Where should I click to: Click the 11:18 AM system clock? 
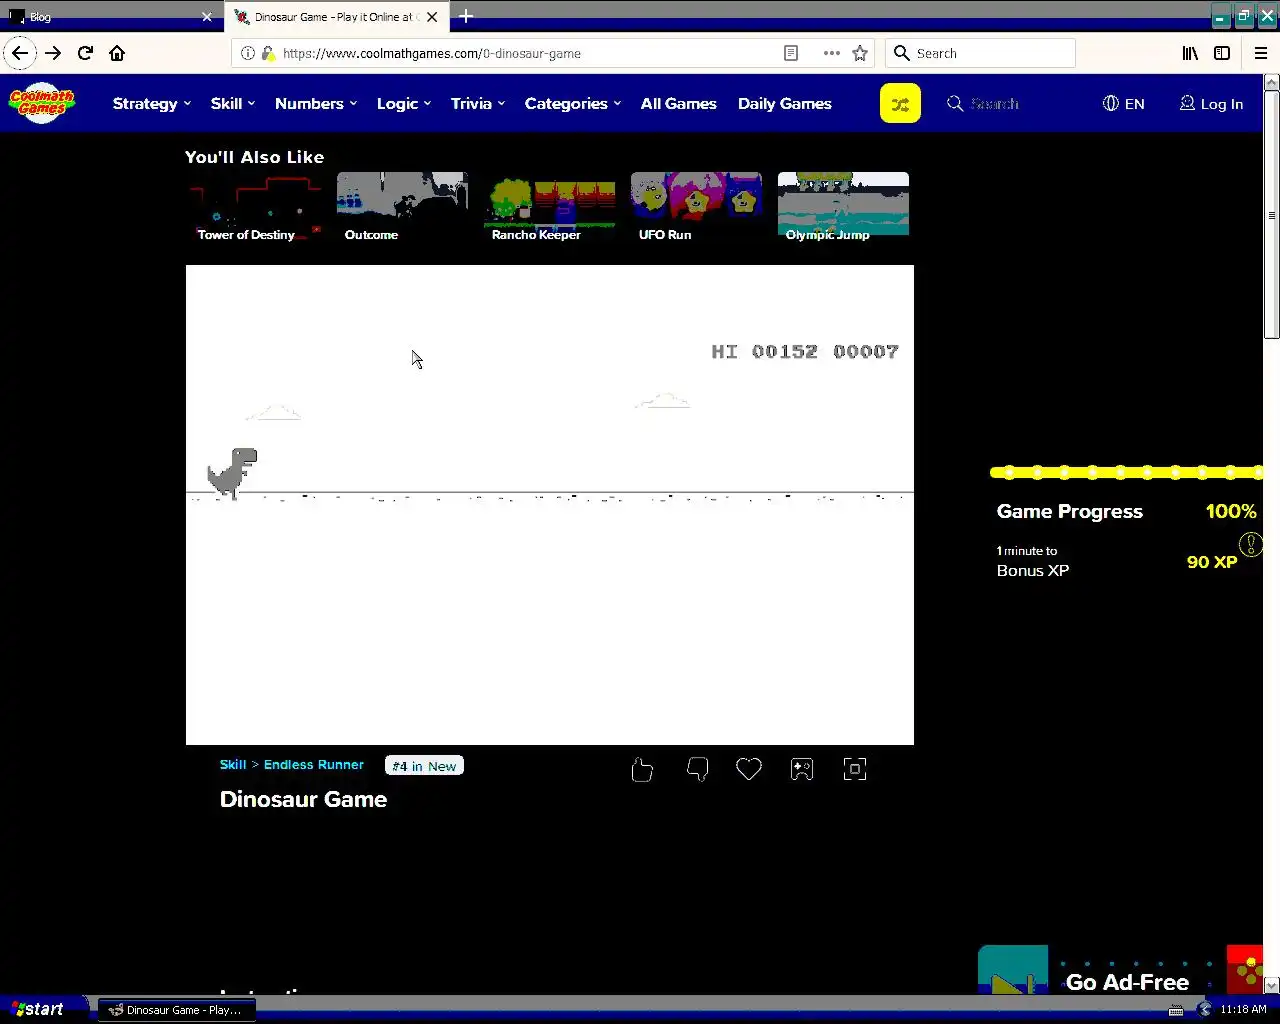coord(1243,1009)
